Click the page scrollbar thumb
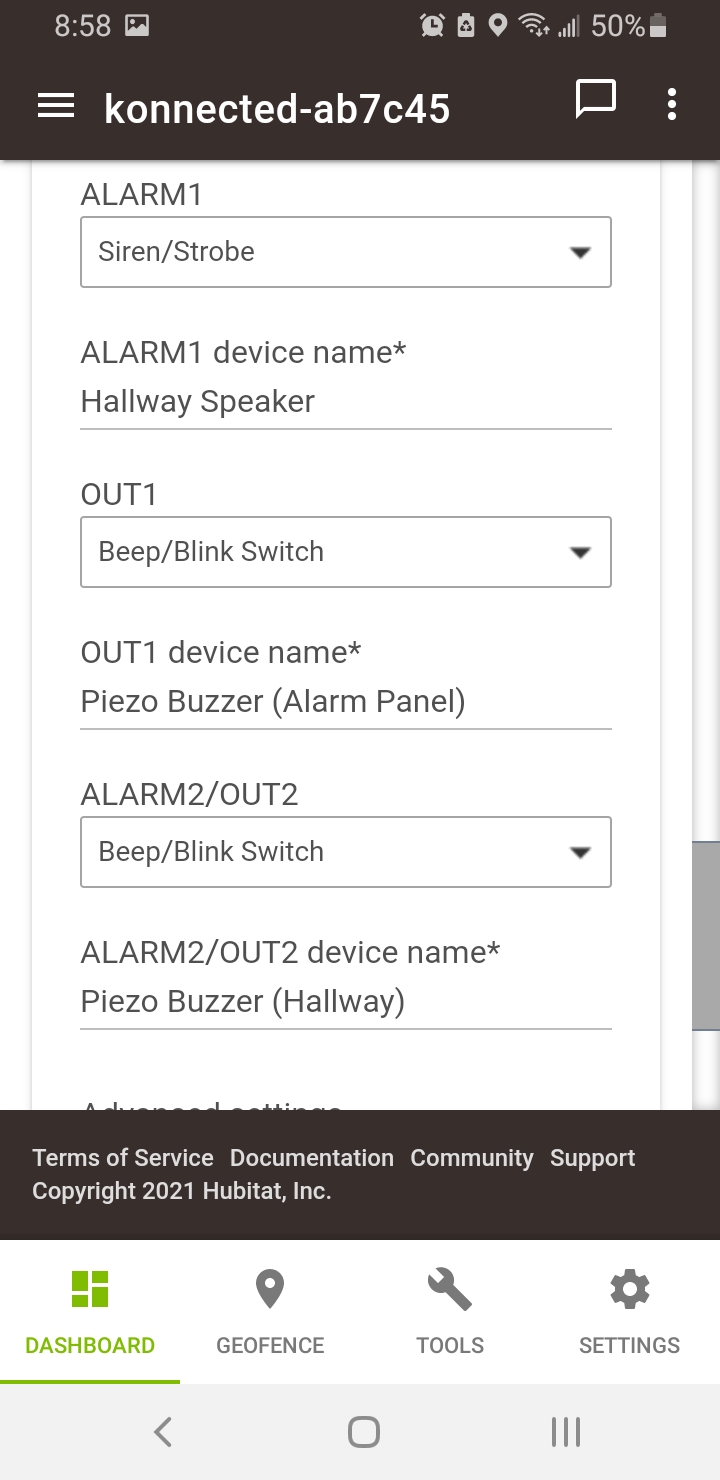Viewport: 720px width, 1480px height. (706, 935)
